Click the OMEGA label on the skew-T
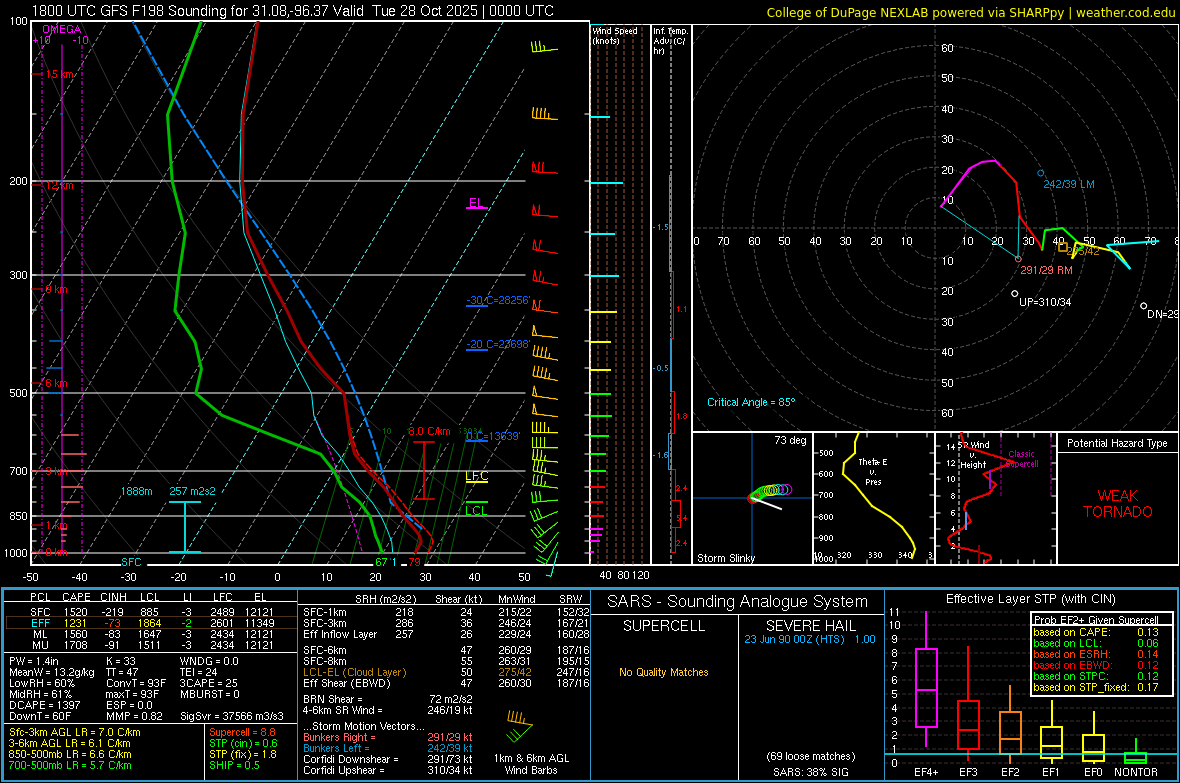 coord(61,29)
